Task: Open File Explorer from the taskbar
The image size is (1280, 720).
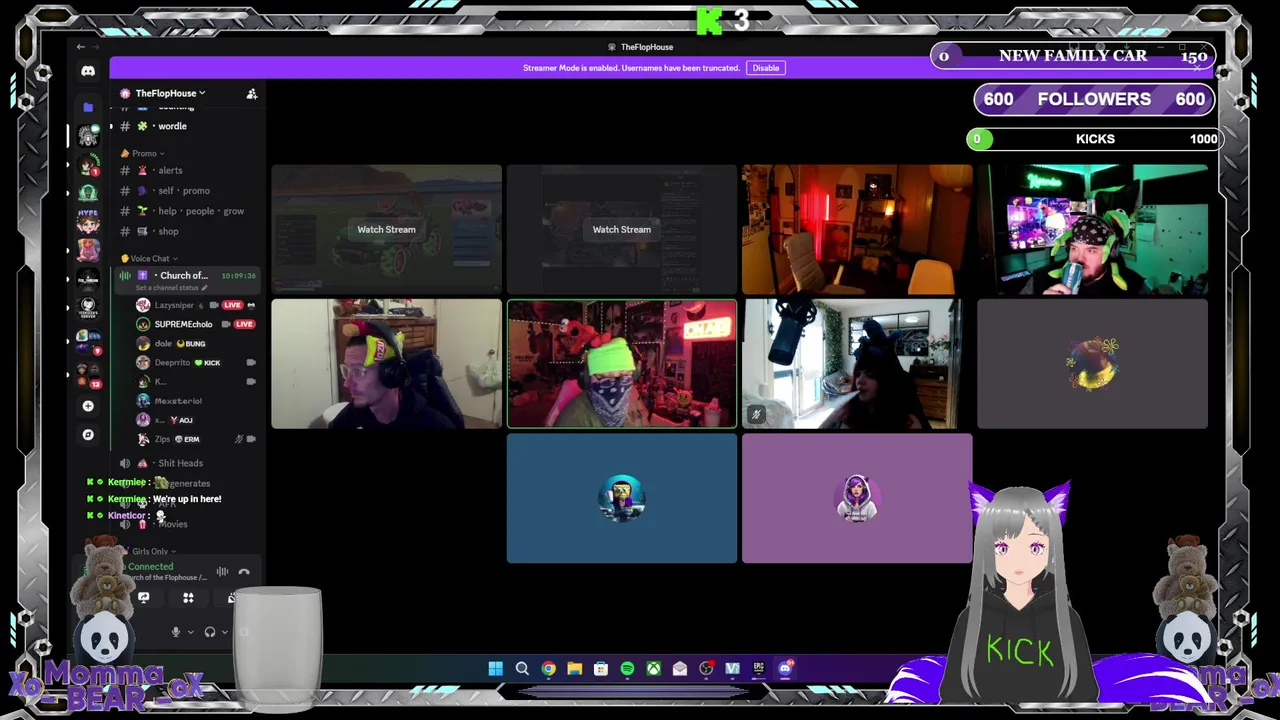Action: [574, 669]
